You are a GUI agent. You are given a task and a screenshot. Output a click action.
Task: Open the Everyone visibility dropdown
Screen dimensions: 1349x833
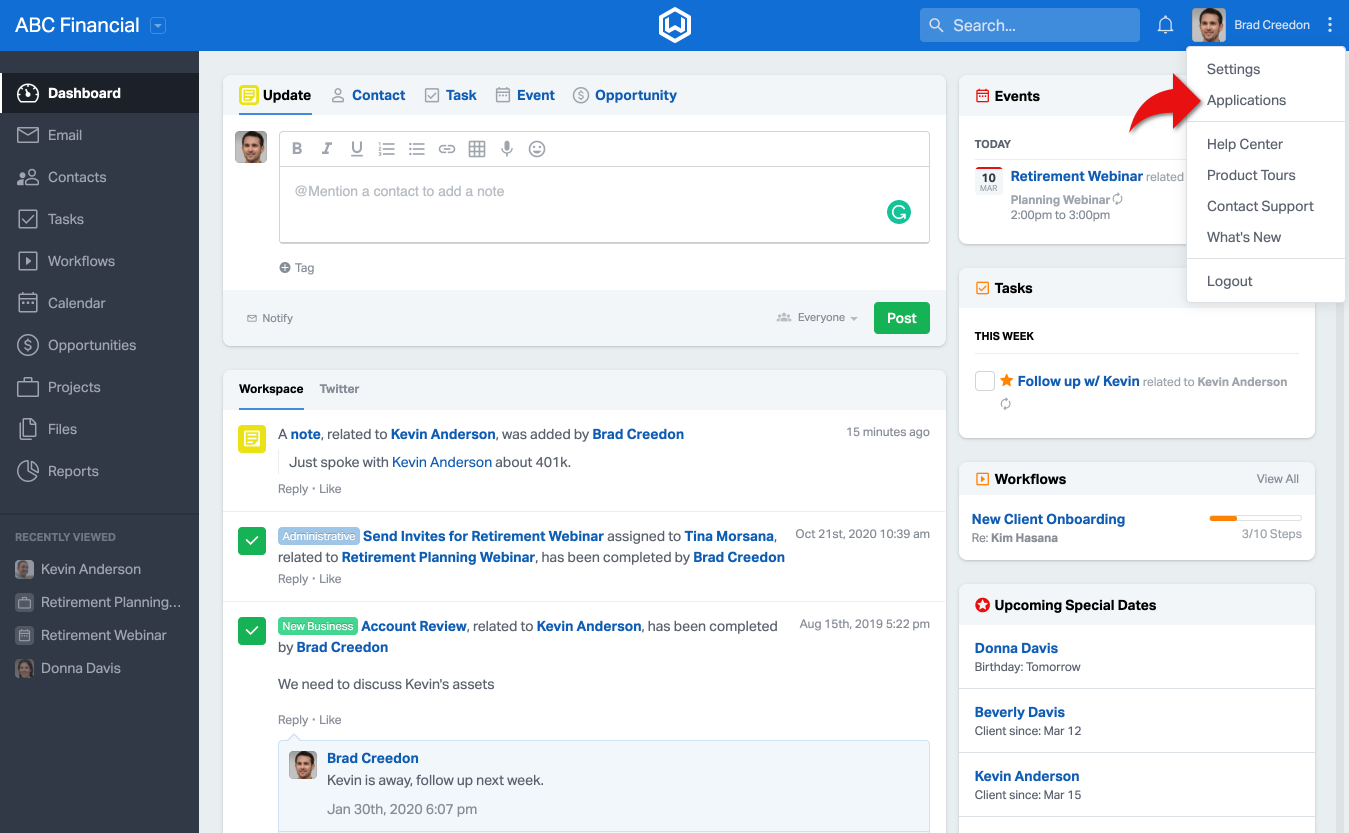click(816, 317)
